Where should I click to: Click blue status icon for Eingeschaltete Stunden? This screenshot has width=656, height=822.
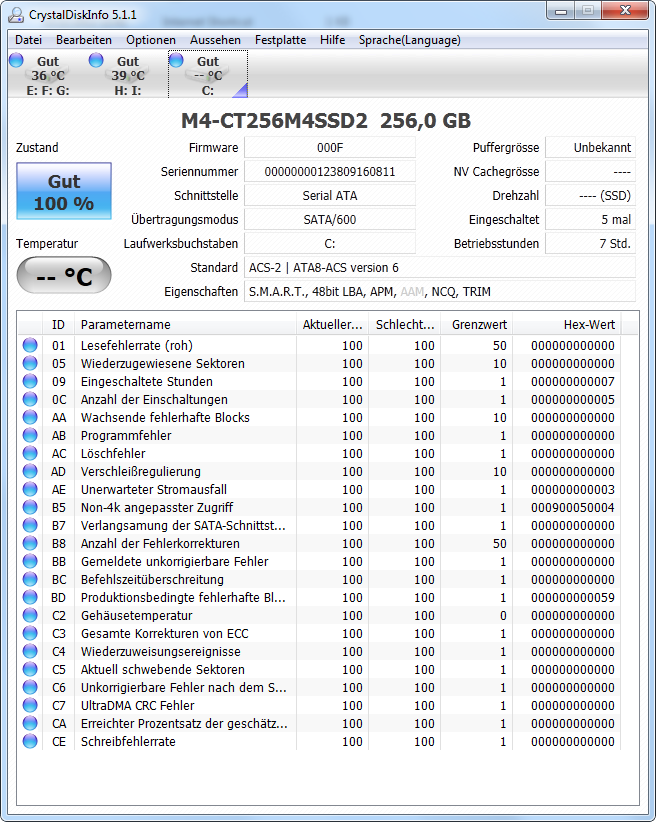coord(30,381)
